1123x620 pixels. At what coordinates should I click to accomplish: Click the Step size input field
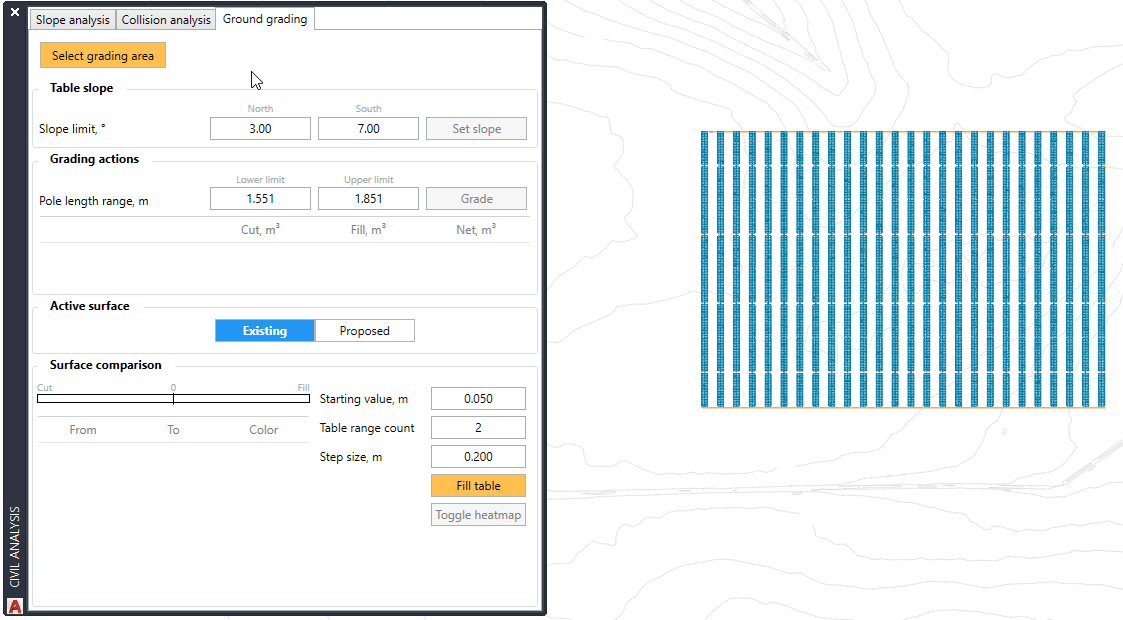click(x=478, y=457)
